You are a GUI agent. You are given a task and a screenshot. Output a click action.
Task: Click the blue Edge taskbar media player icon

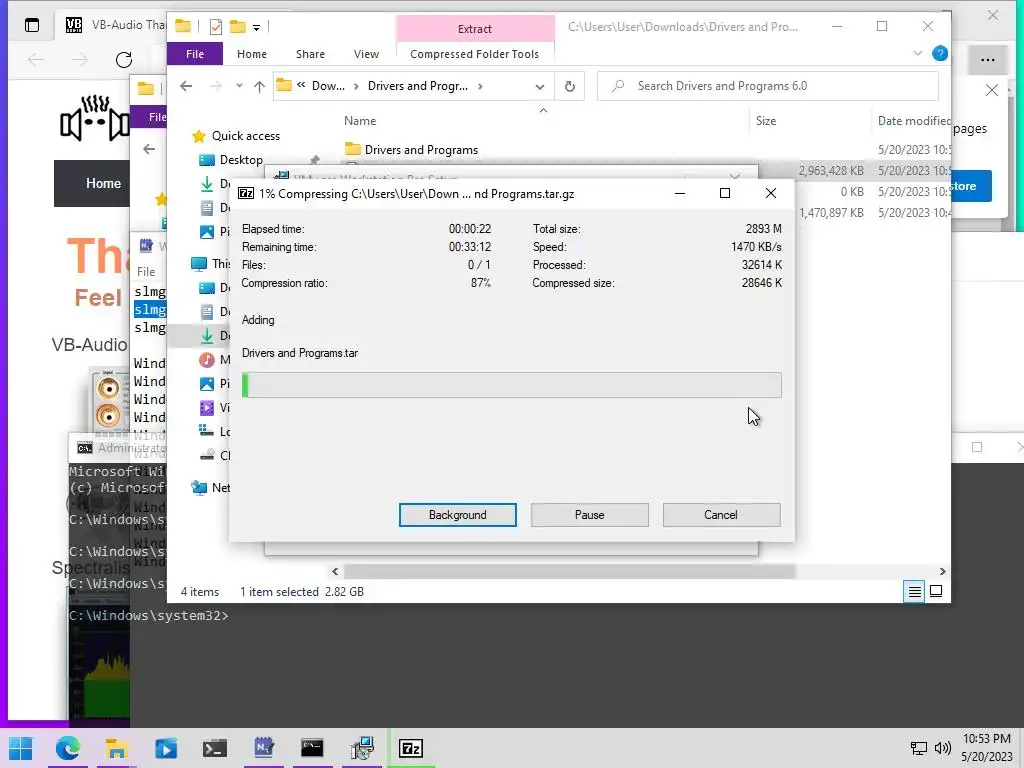166,748
